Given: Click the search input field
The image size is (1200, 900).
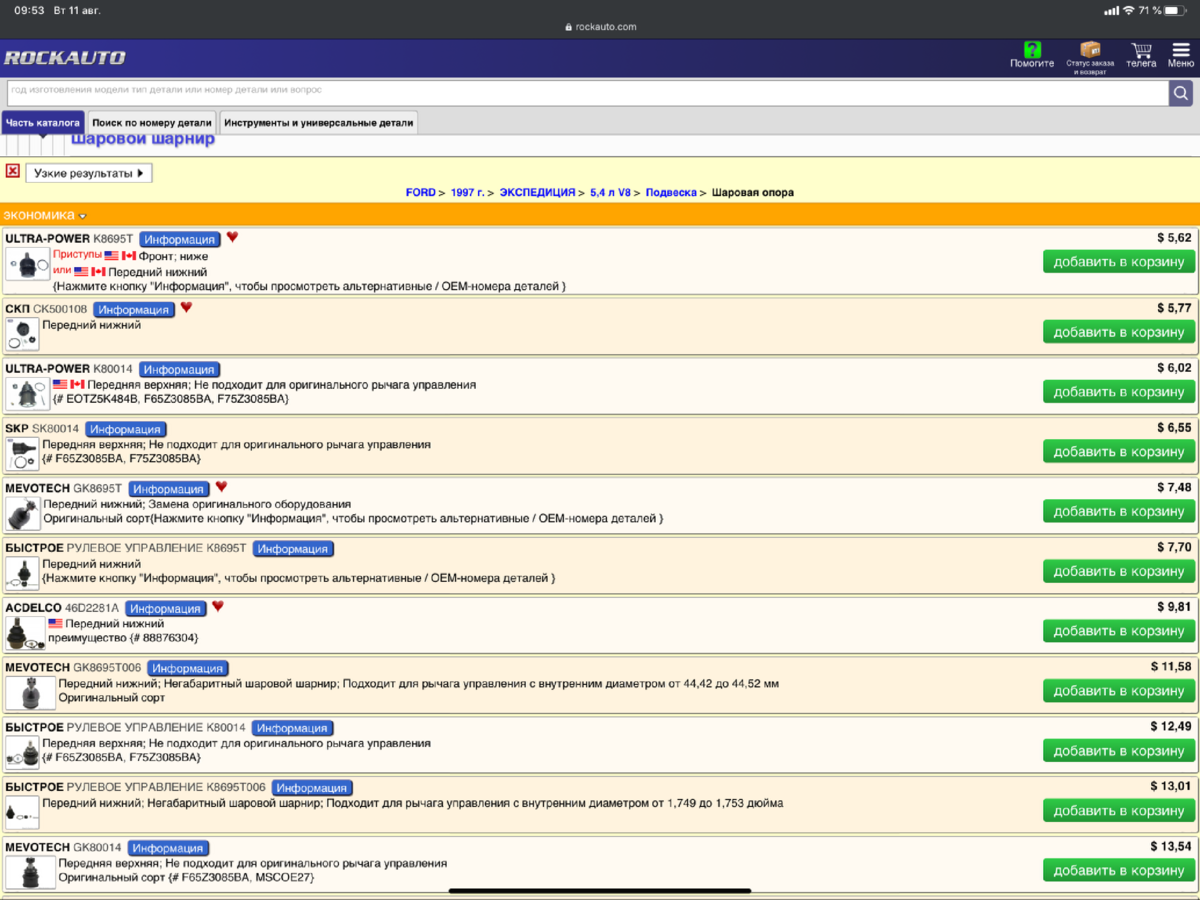Looking at the screenshot, I should pyautogui.click(x=587, y=93).
